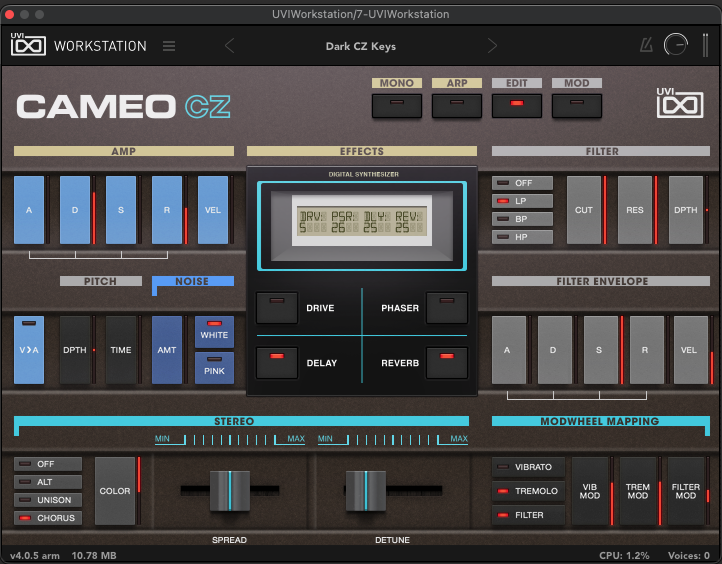The image size is (722, 564).
Task: Click the Amp decay D fader
Action: pyautogui.click(x=75, y=210)
